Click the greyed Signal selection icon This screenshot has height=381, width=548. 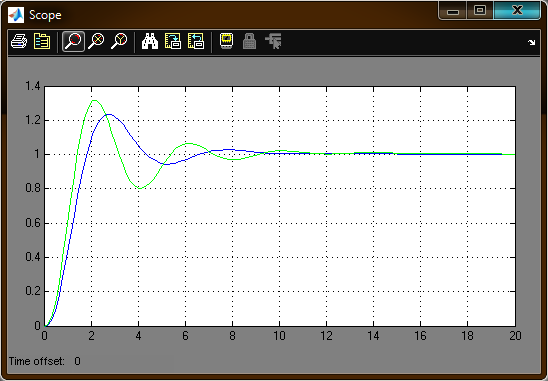pyautogui.click(x=273, y=41)
